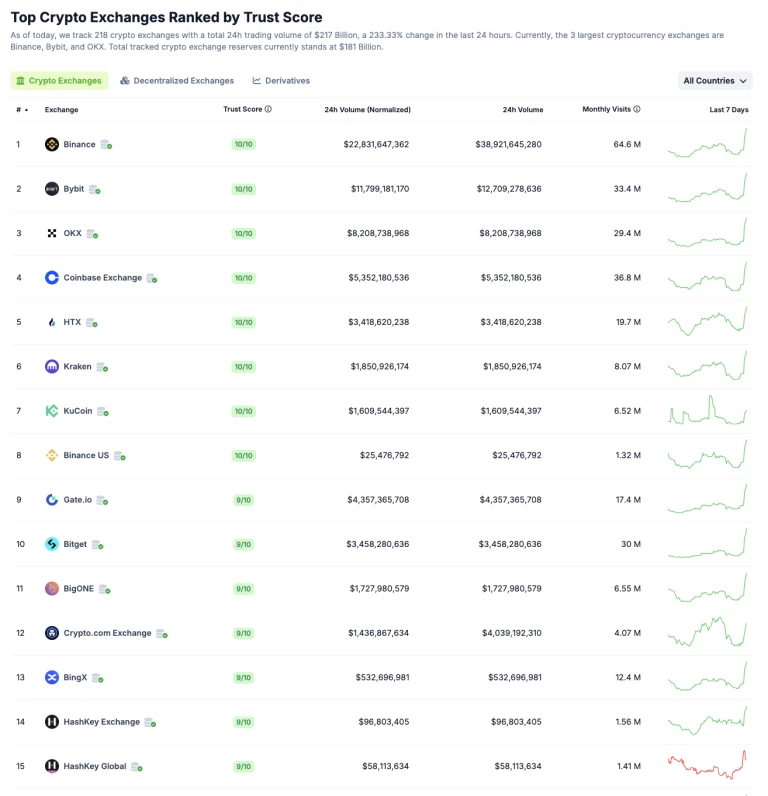The width and height of the screenshot is (768, 796).
Task: Click the info icon beside Trust Score
Action: point(268,109)
